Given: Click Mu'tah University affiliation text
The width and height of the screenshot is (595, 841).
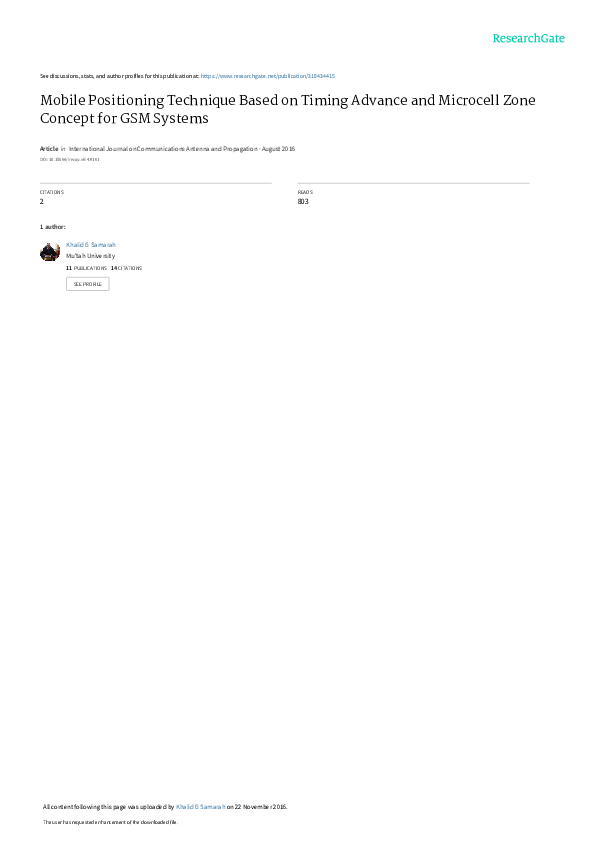Looking at the screenshot, I should click(91, 256).
